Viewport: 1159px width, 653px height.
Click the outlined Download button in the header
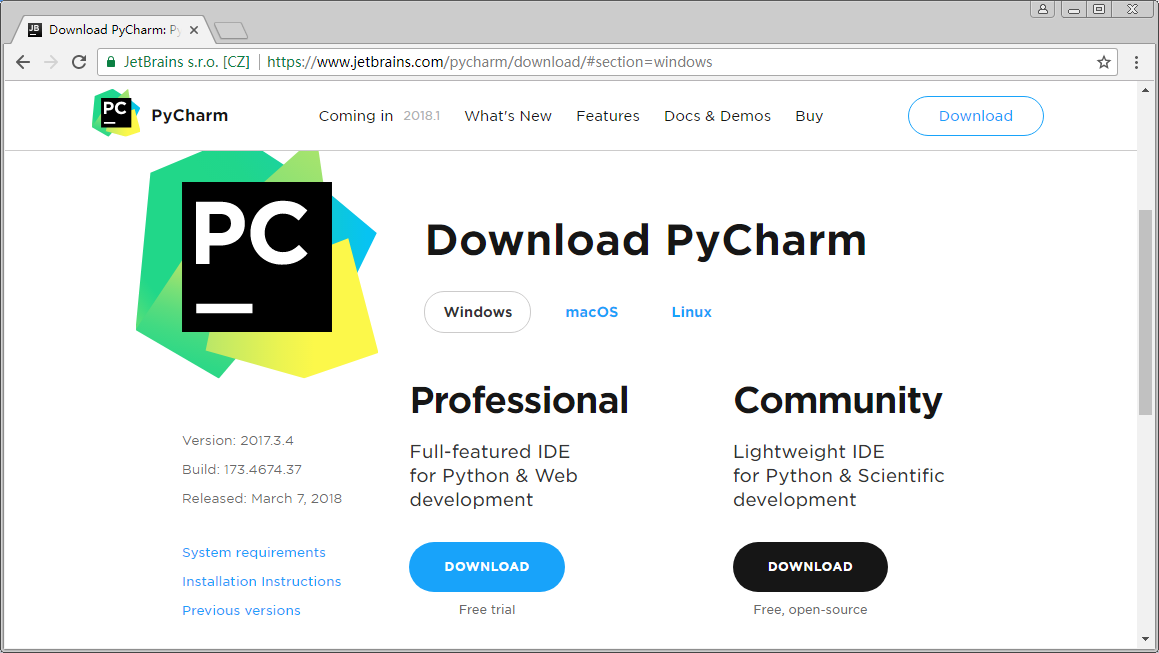pos(976,116)
